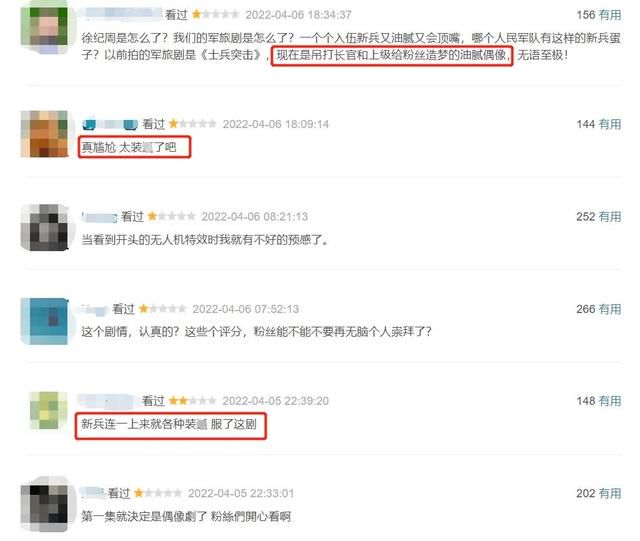The width and height of the screenshot is (640, 541).
Task: Click the star rating beside 2022-04-06 07:52:13
Action: pos(162,309)
